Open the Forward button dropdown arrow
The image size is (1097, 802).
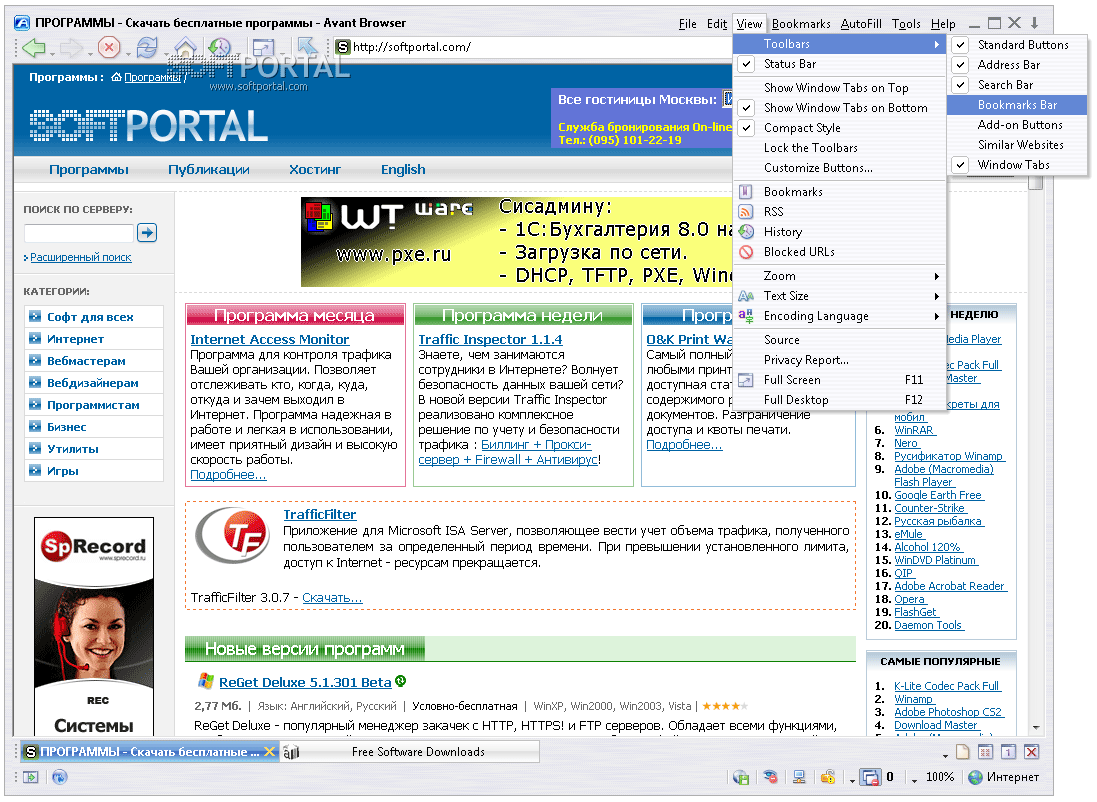(90, 52)
